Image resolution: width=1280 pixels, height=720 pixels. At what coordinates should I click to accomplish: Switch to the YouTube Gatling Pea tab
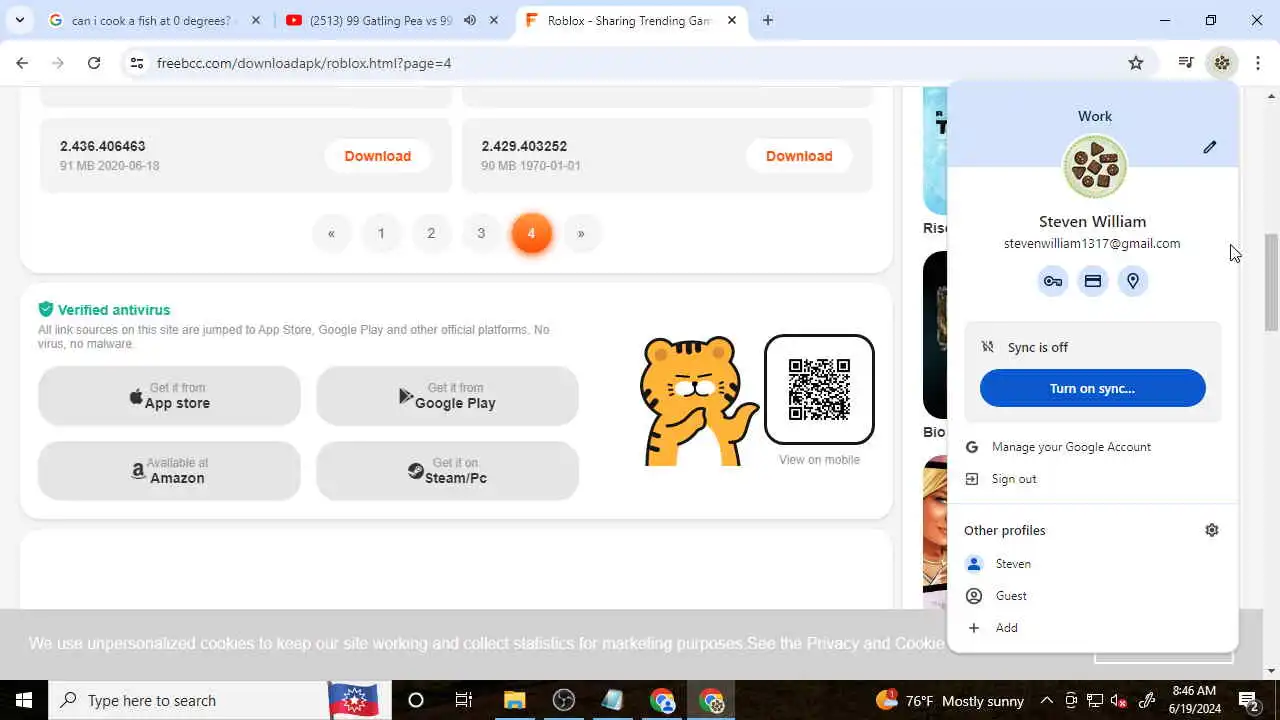point(392,20)
